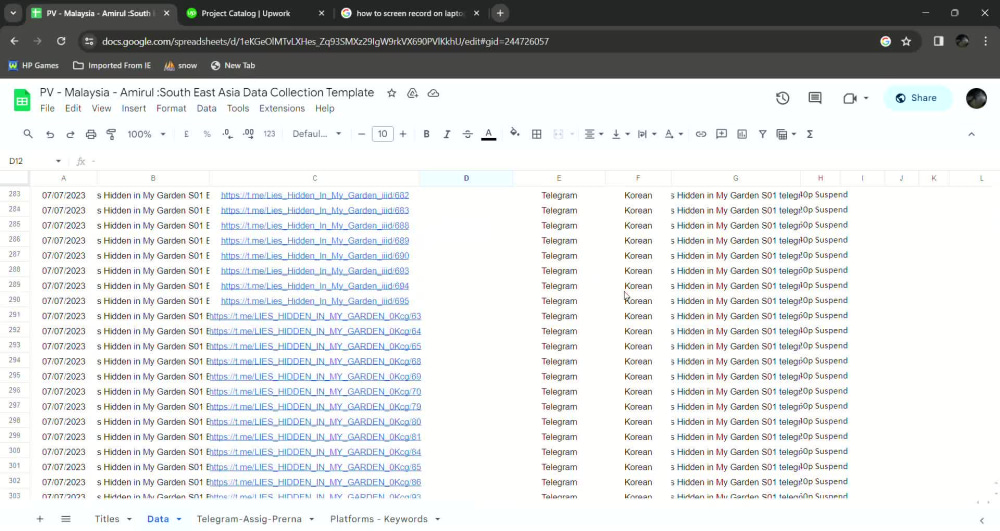Open the Format menu

[x=171, y=108]
